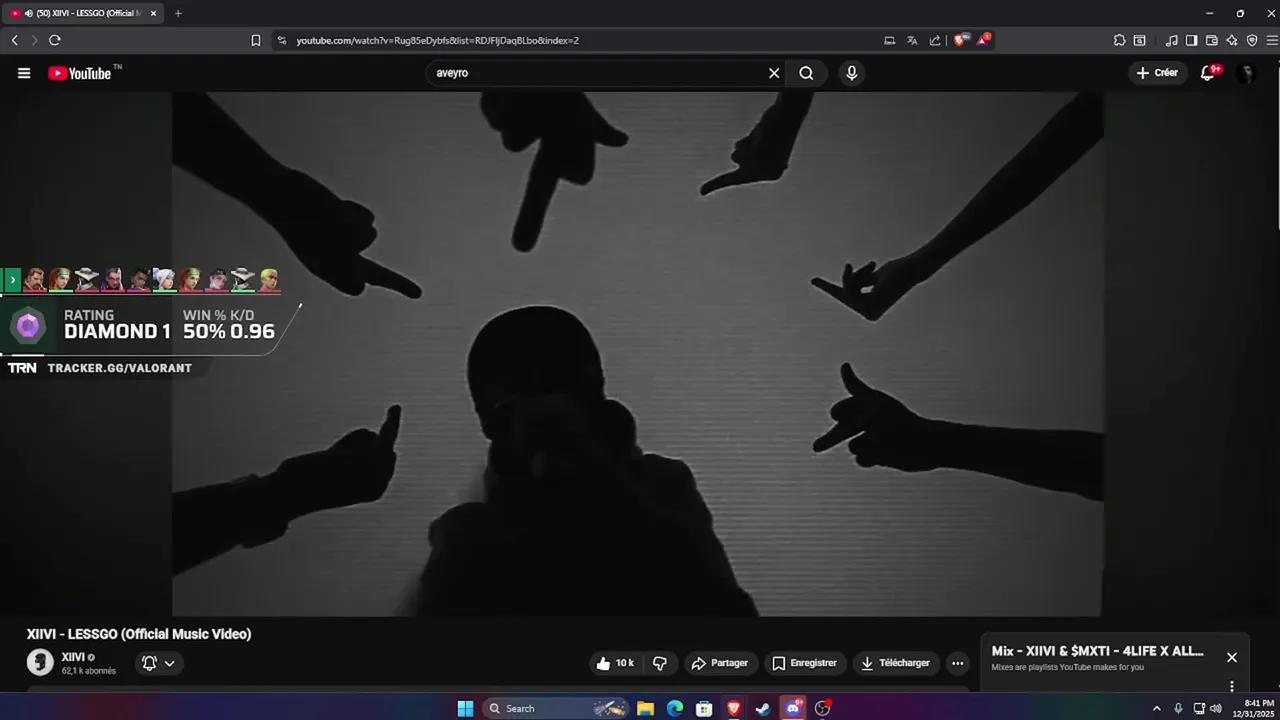1280x720 pixels.
Task: Open site settings icon beside URL
Action: point(282,40)
